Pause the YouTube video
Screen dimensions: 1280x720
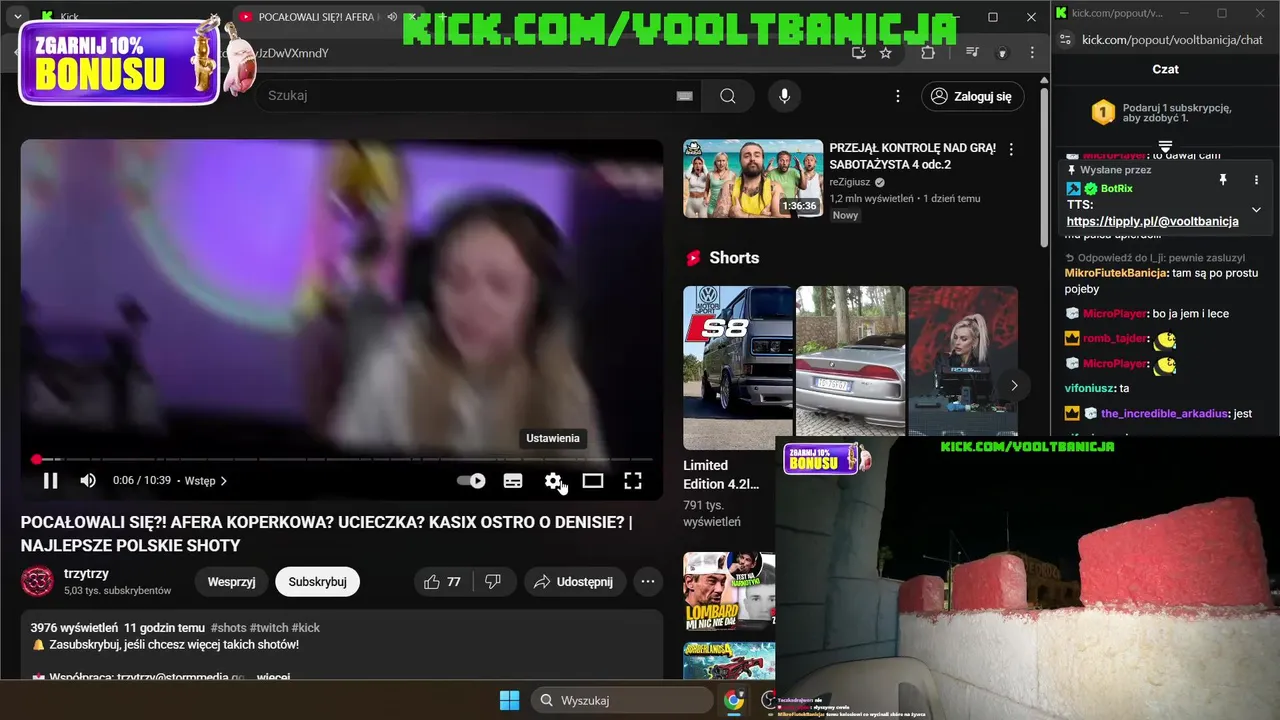pyautogui.click(x=50, y=481)
